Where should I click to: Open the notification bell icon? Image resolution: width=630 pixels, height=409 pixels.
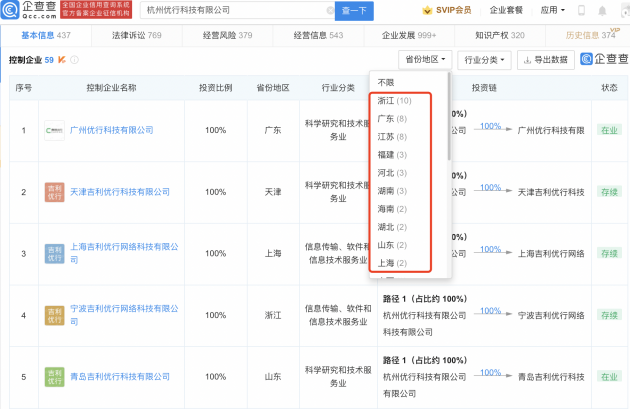tap(602, 11)
